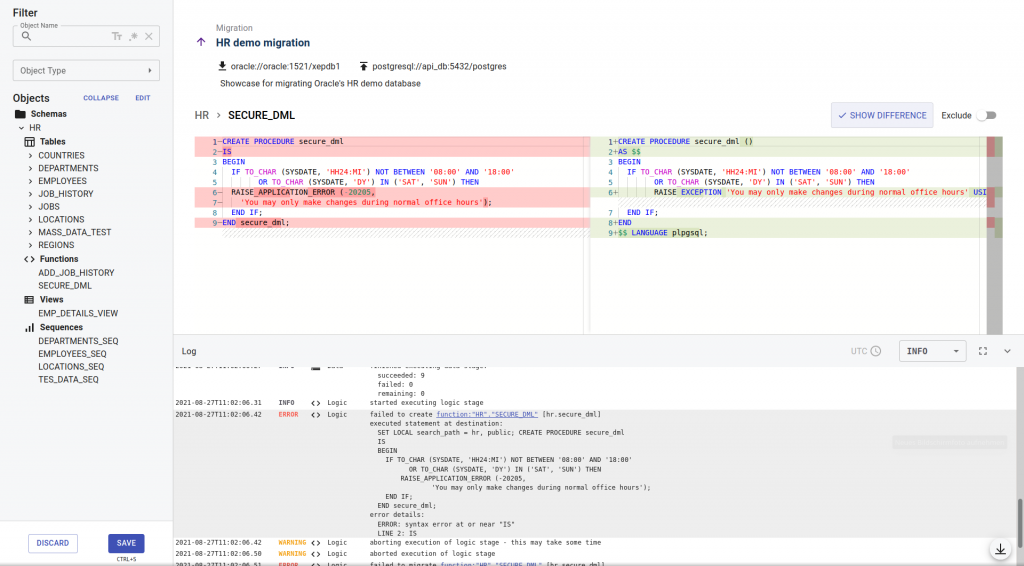Click the DISCARD button

(53, 543)
